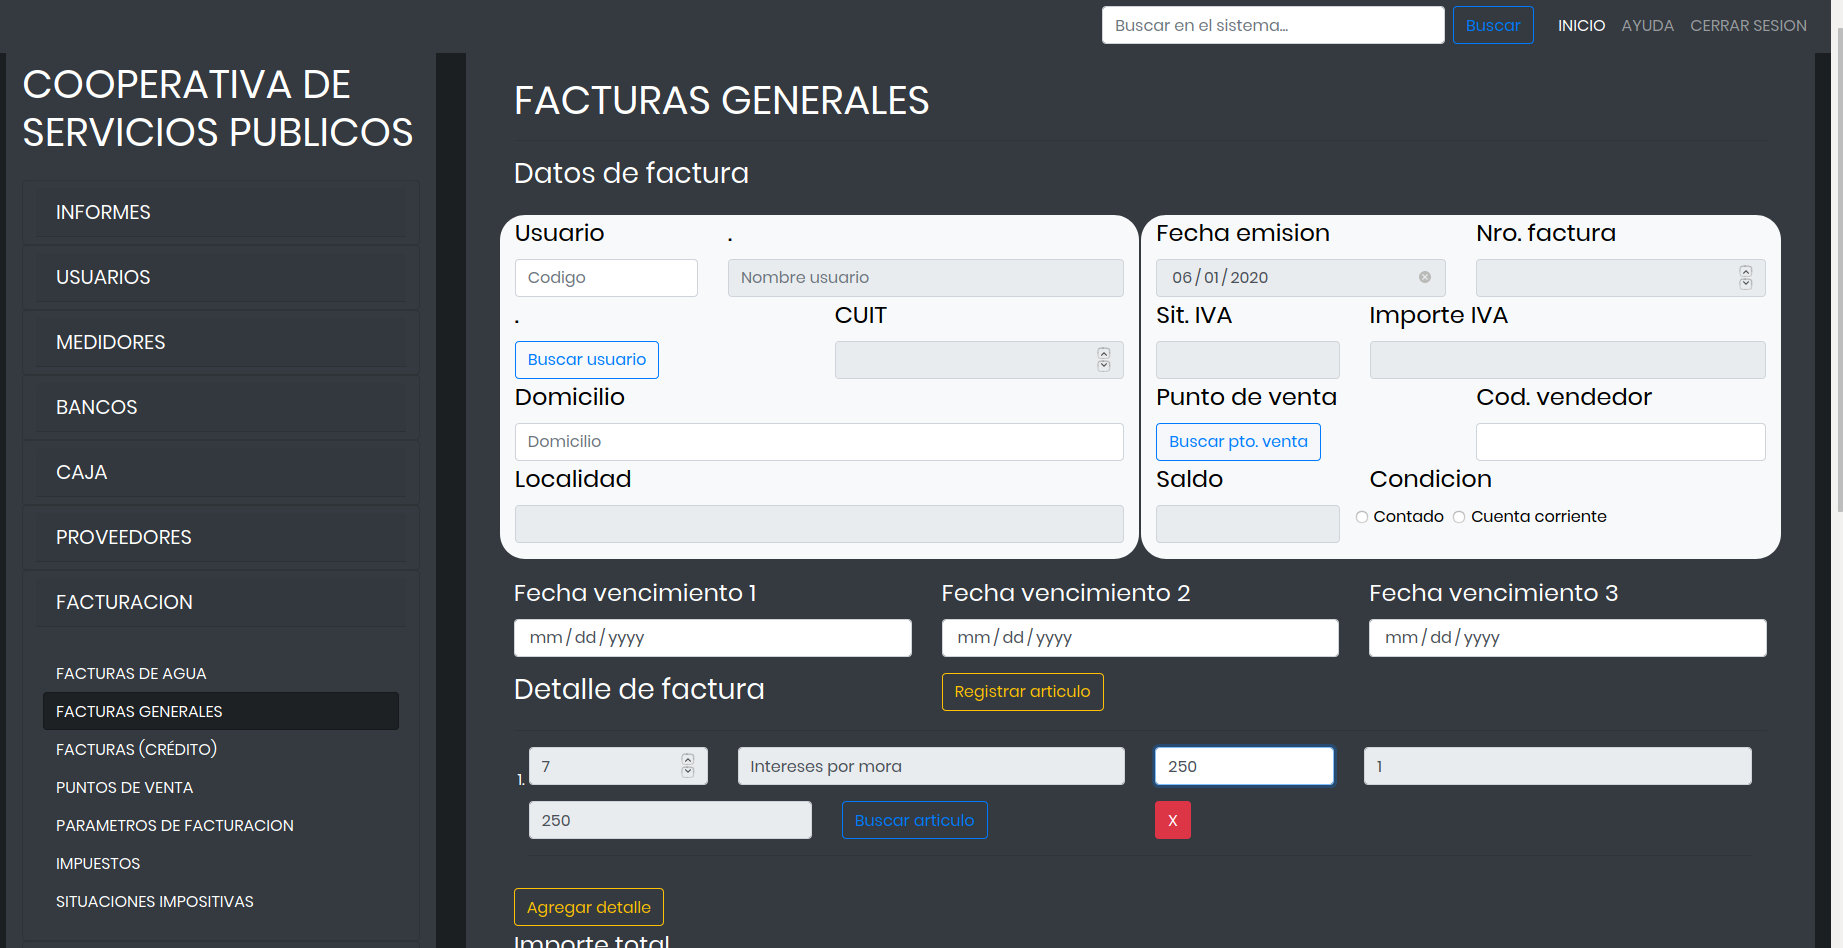Go to INICIO in top navigation
This screenshot has width=1843, height=948.
[x=1581, y=25]
